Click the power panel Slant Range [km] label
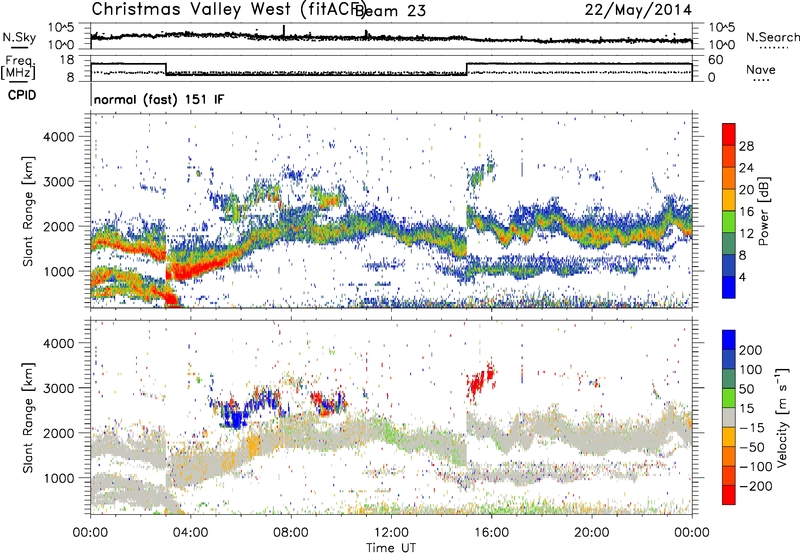The height and width of the screenshot is (554, 800). tap(28, 211)
